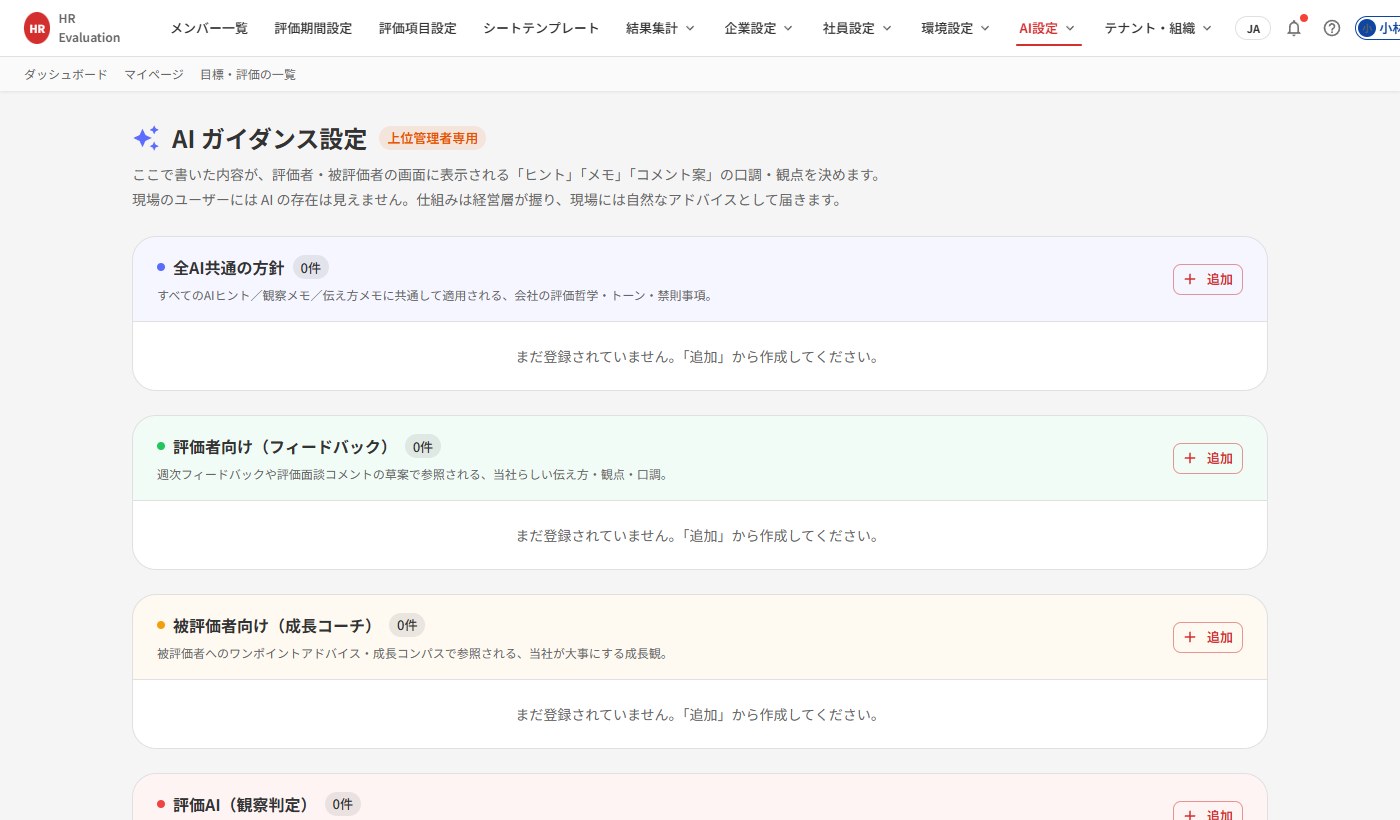
Task: Expand the 環境設定 dropdown menu
Action: [956, 28]
